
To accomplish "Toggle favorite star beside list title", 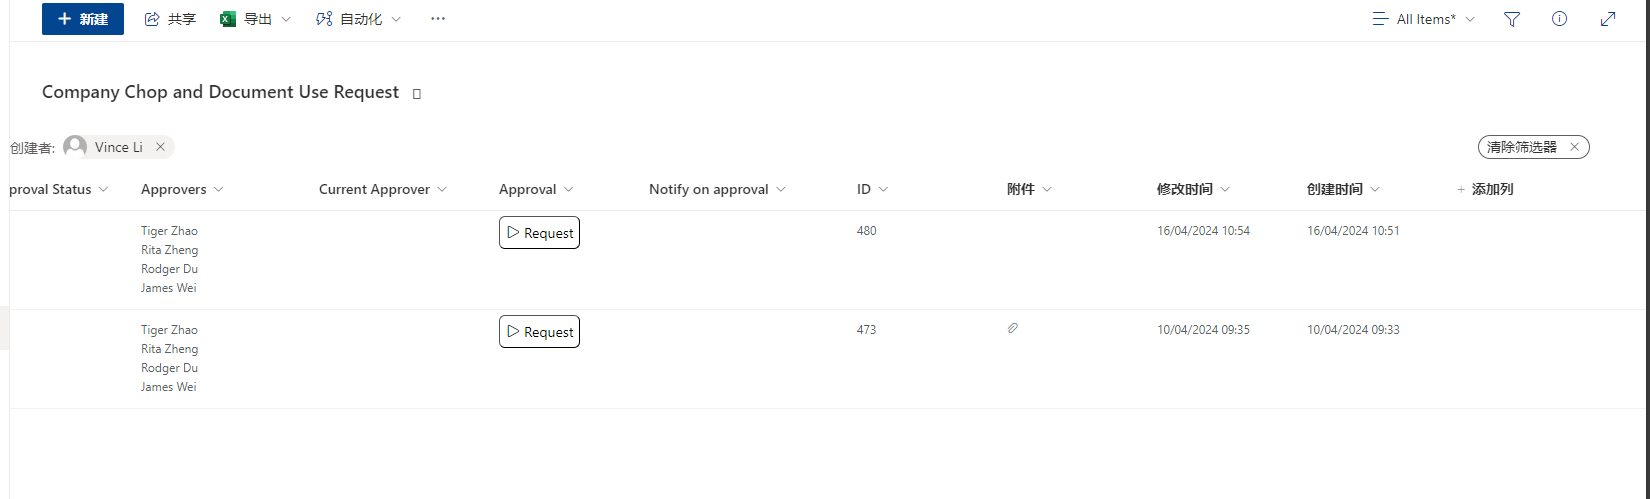I will click(x=417, y=94).
